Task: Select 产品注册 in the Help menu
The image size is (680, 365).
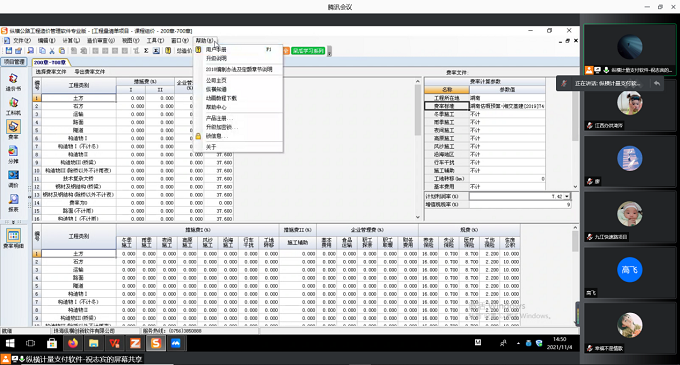Action: (238, 118)
